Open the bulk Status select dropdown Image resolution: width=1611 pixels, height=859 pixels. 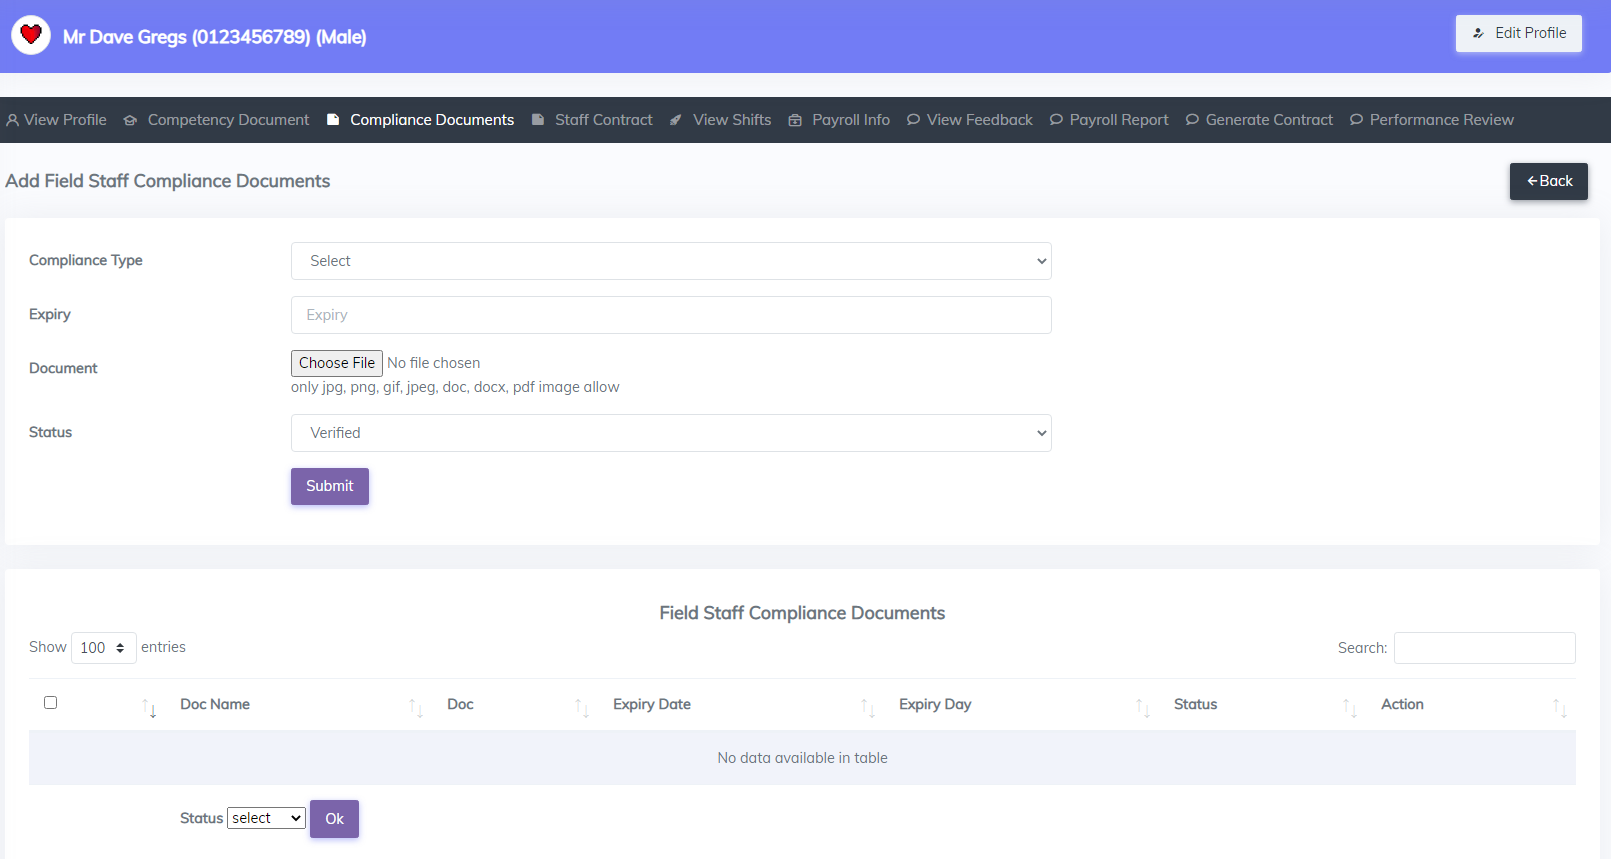point(266,818)
